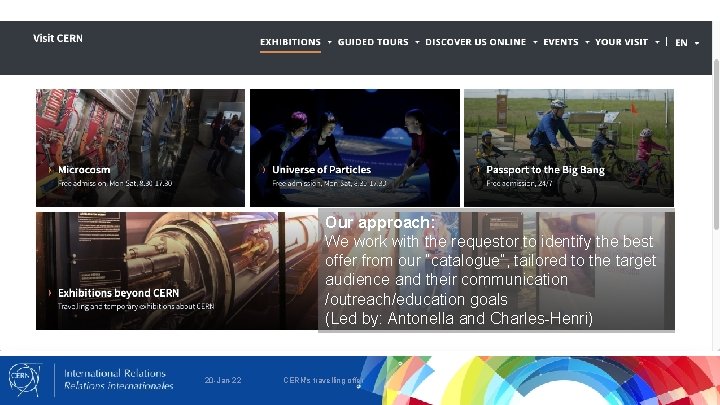The image size is (720, 405).
Task: Open the Exhibitions menu item
Action: (290, 42)
